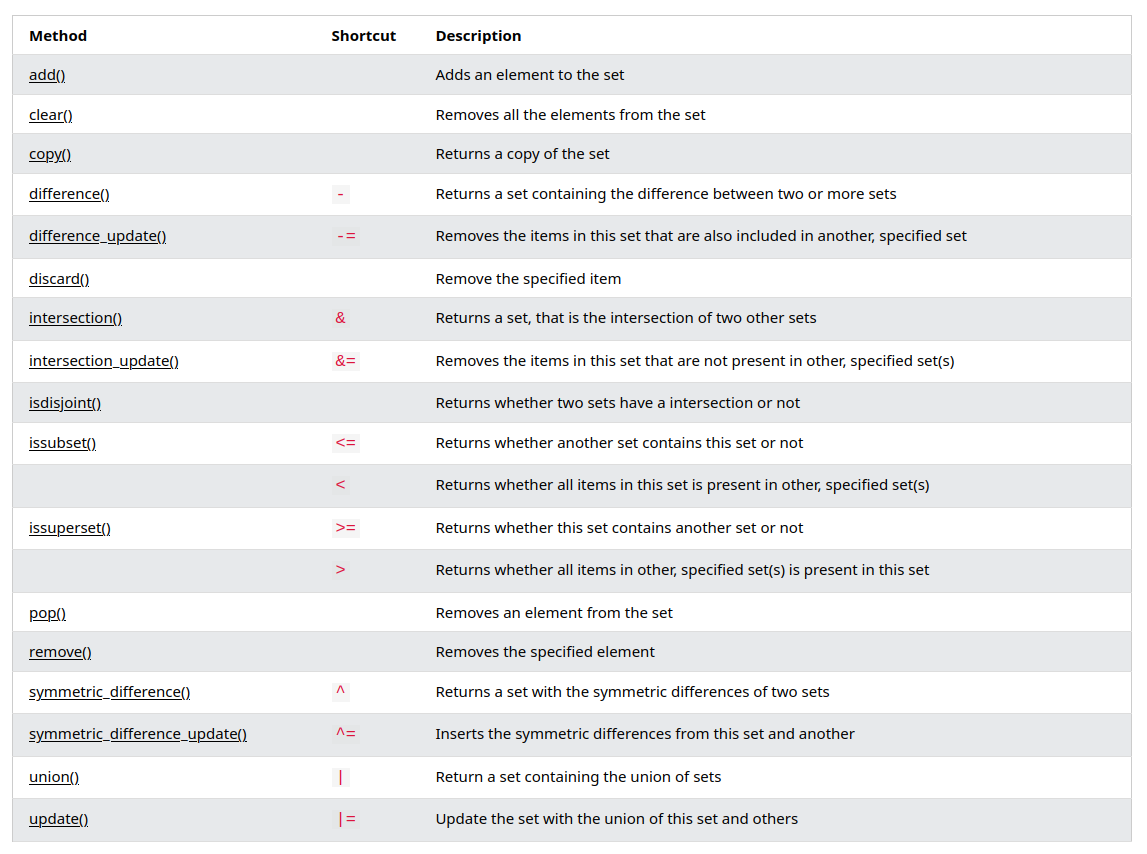Click the symmetric_difference() link
Screen dimensions: 1147x854
[x=109, y=692]
